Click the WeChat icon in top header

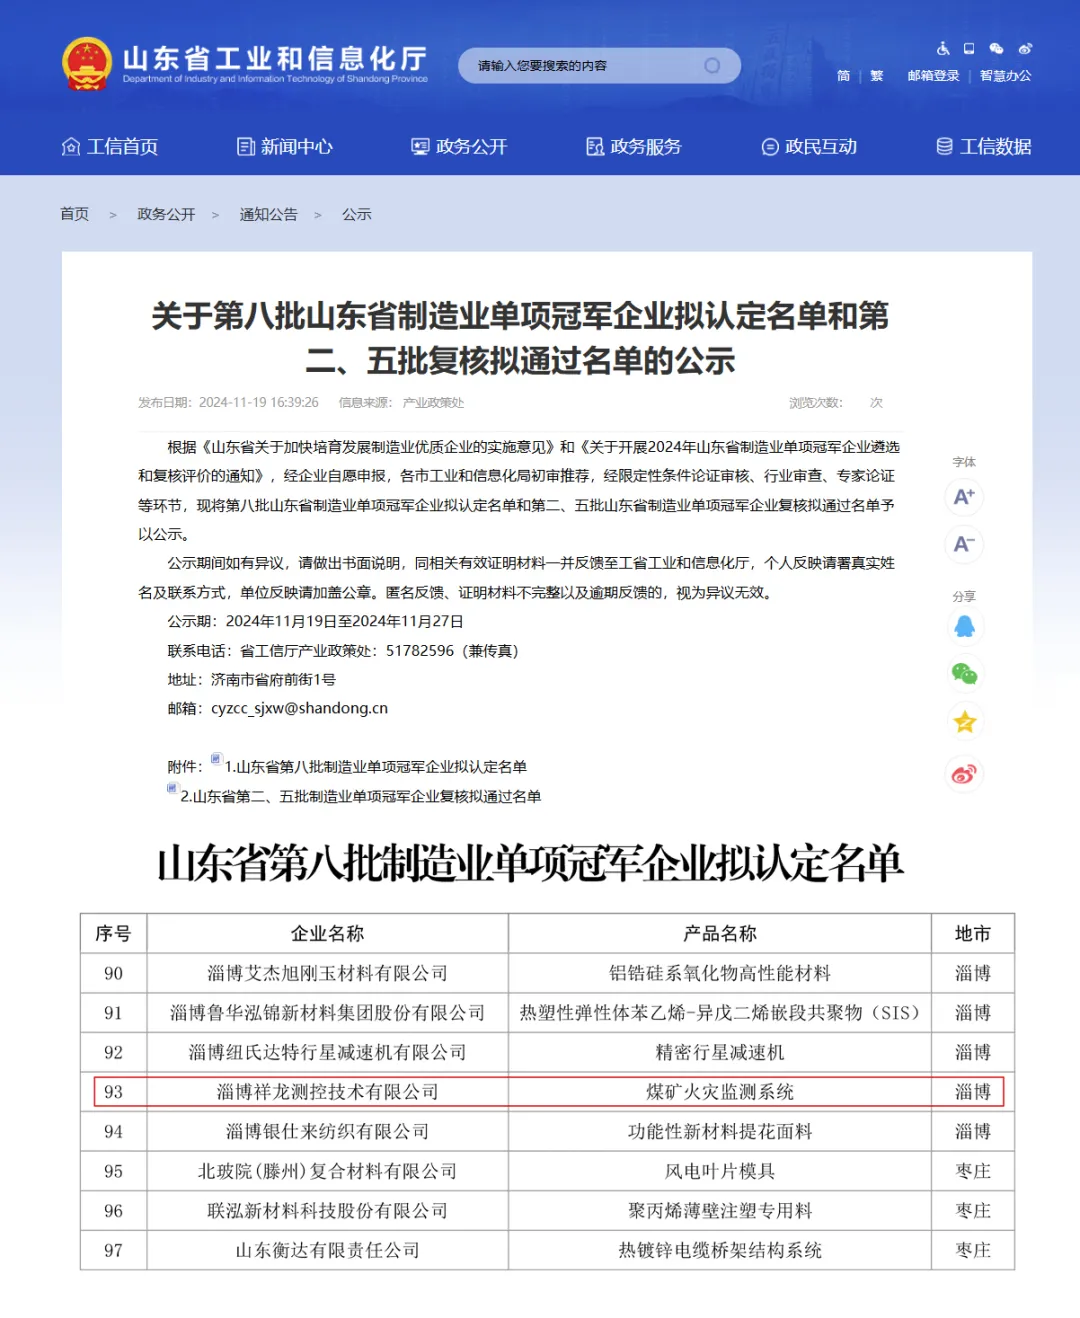point(996,48)
